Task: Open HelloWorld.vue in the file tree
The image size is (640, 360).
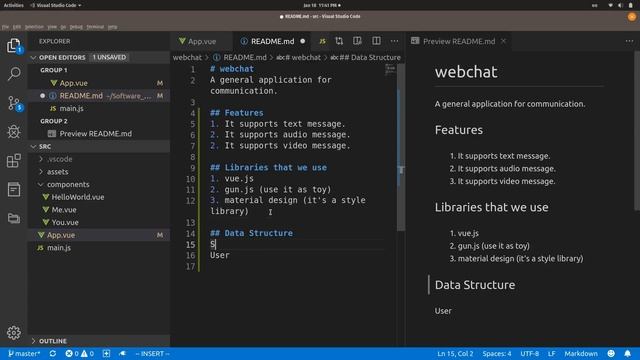Action: 78,197
